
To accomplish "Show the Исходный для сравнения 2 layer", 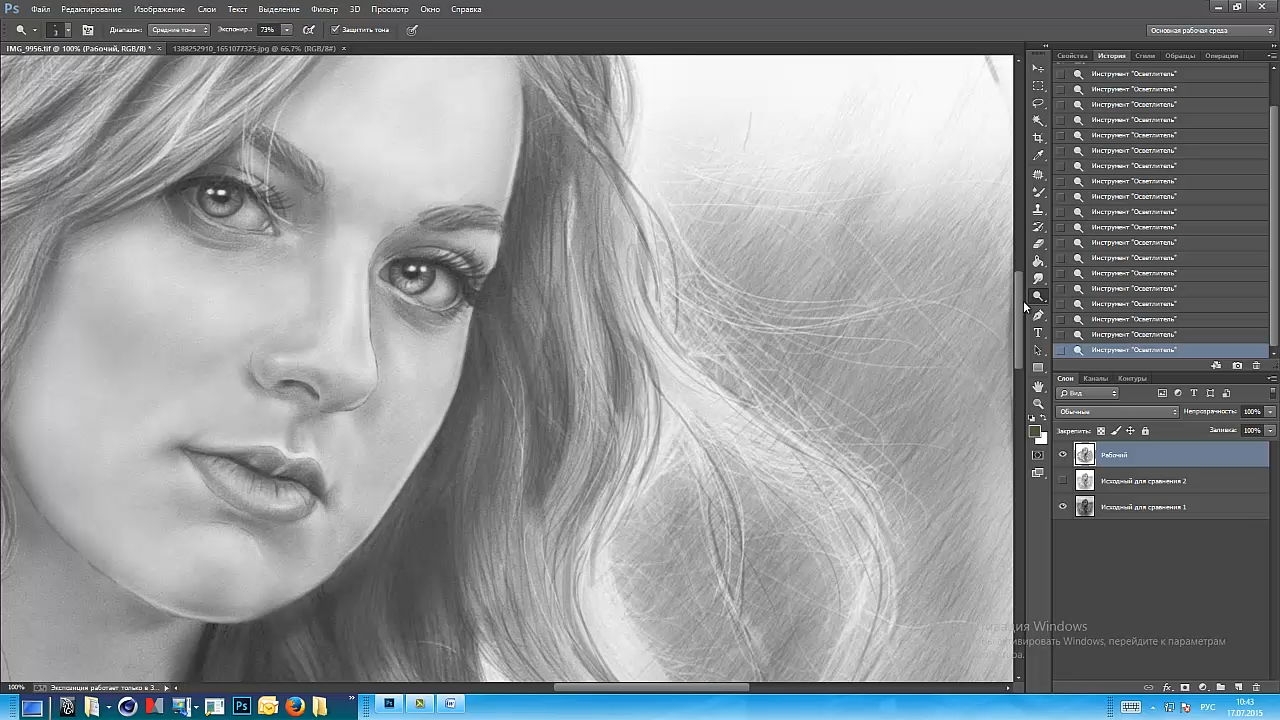I will (1063, 481).
